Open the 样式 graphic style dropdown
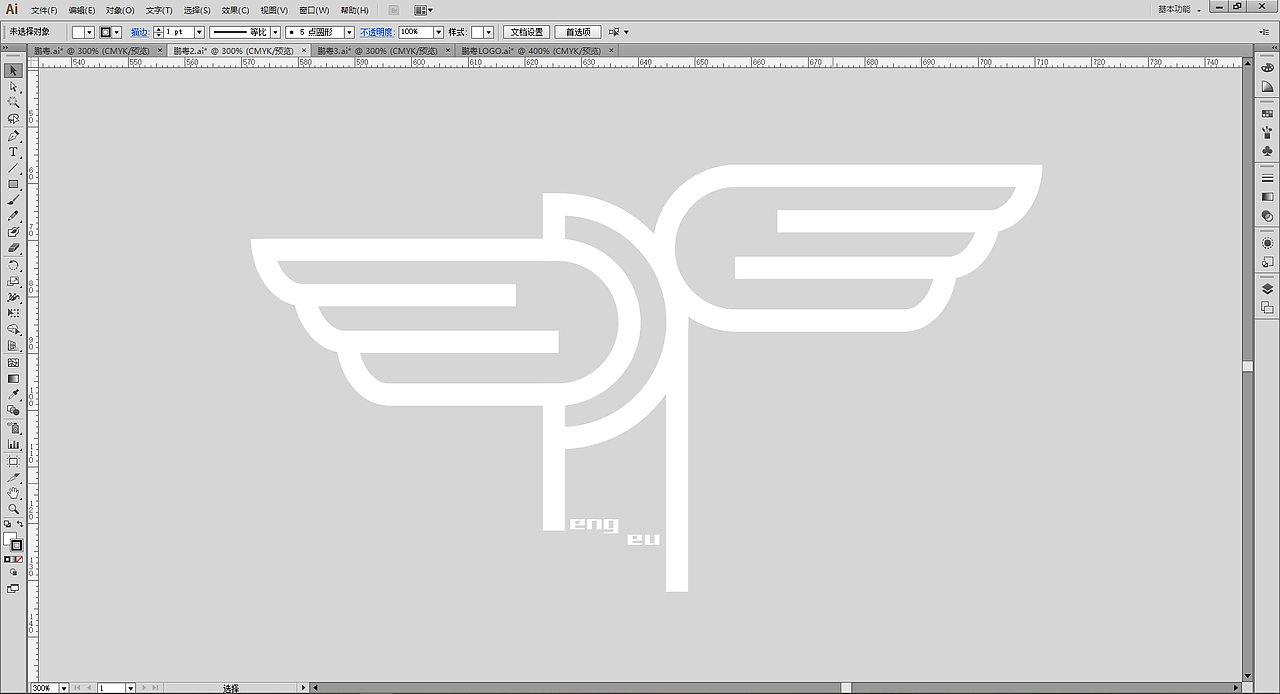Image resolution: width=1280 pixels, height=694 pixels. click(x=489, y=32)
